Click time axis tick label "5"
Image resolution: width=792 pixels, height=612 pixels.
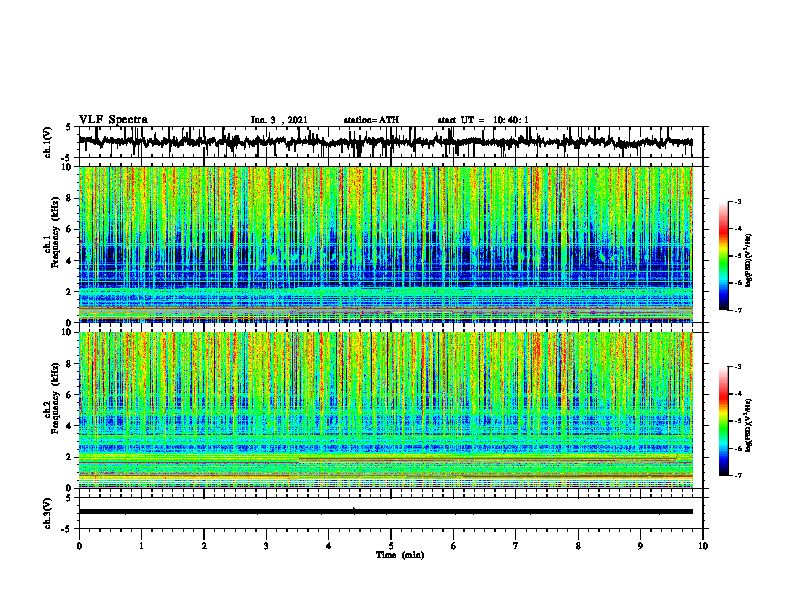point(391,546)
